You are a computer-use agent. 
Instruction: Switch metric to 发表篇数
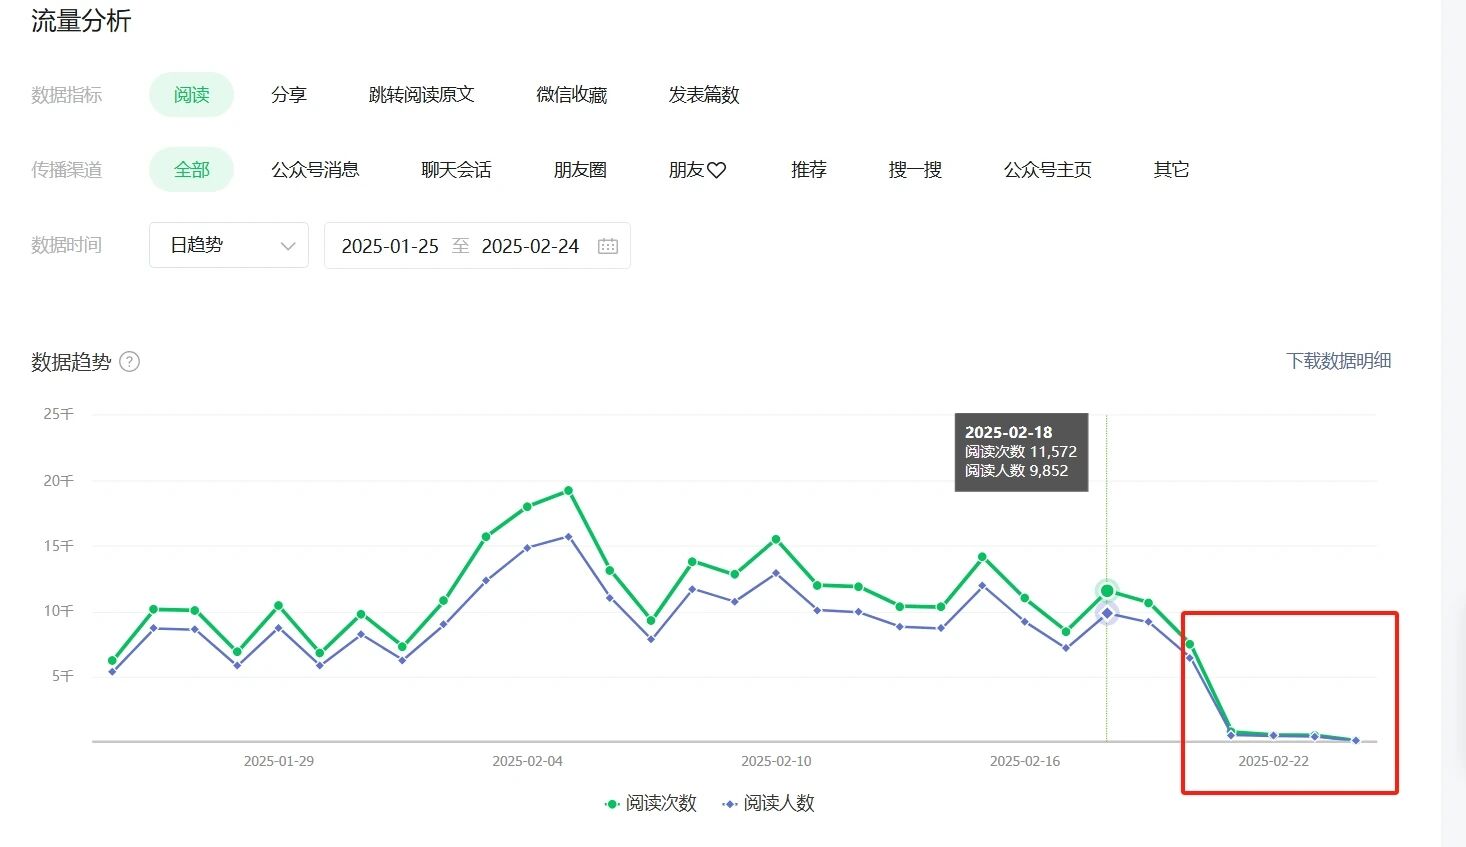(704, 95)
